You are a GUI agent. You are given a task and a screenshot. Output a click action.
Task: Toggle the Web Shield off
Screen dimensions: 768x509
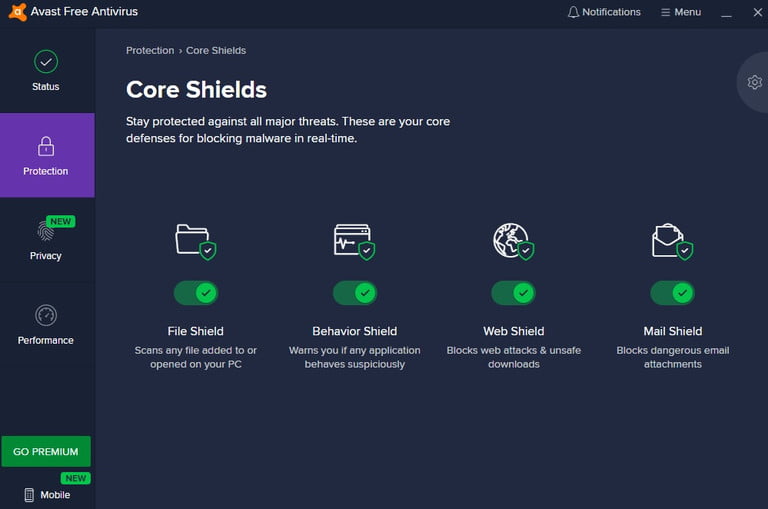point(513,293)
